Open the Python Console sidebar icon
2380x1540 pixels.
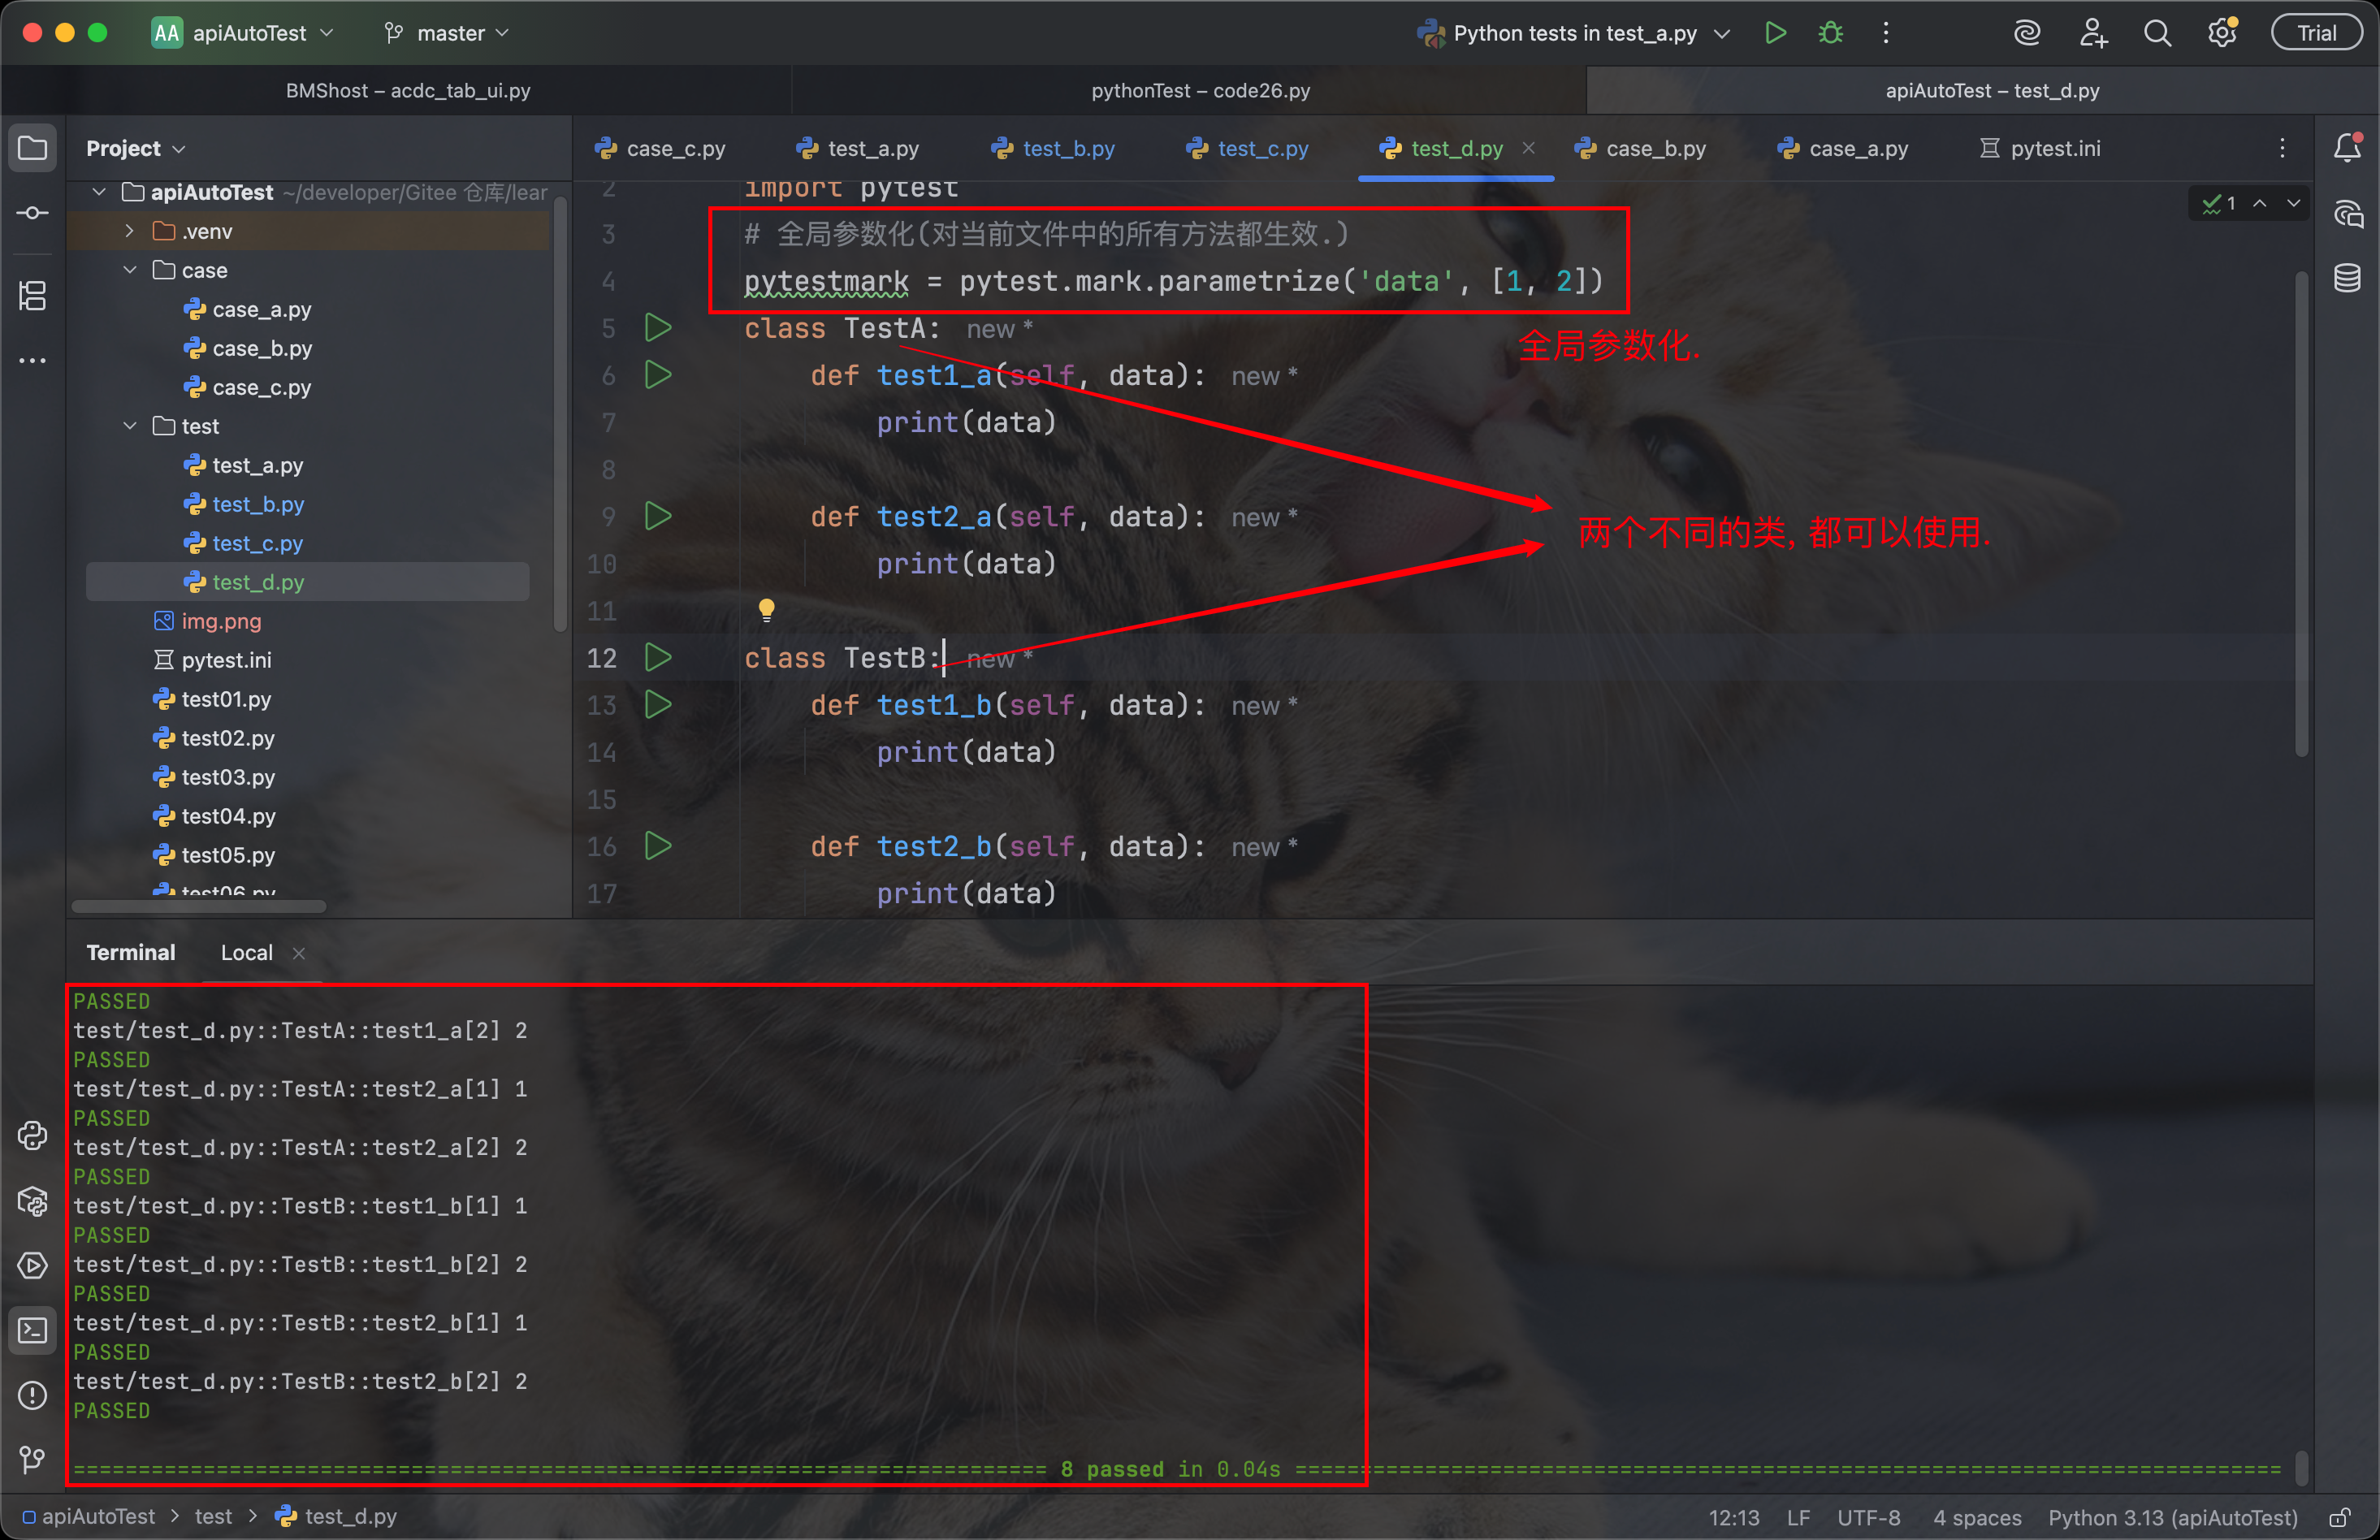32,1136
